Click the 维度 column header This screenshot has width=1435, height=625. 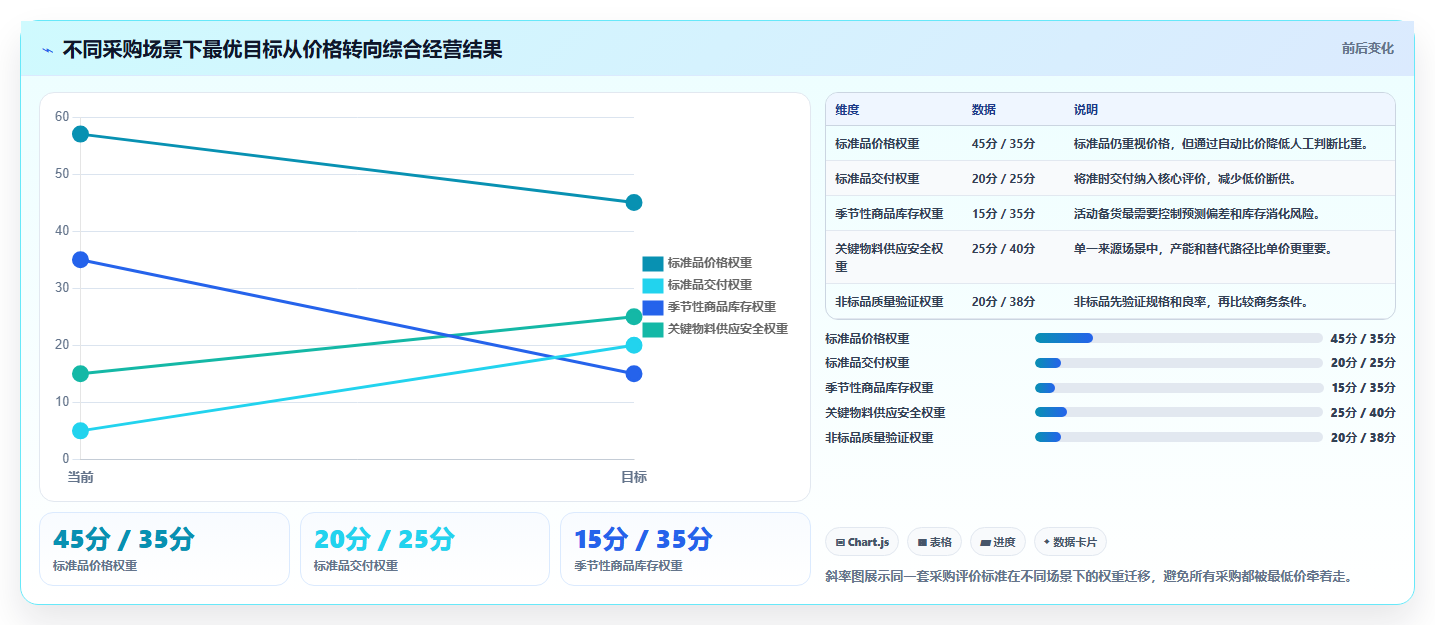[x=847, y=110]
